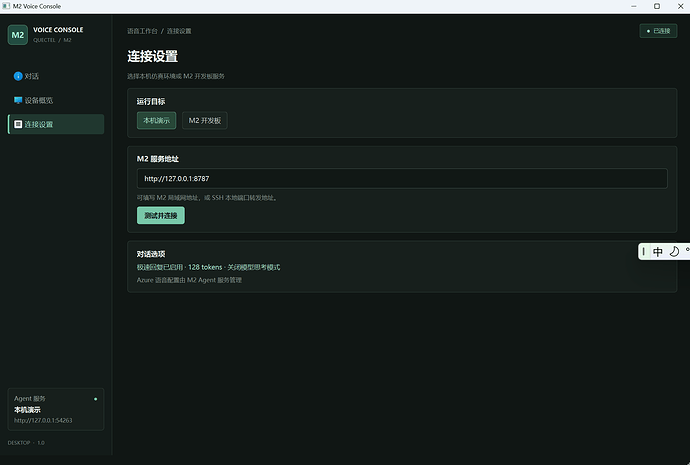Maximize the M2 Voice Console window
This screenshot has height=465, width=690.
(x=657, y=6)
